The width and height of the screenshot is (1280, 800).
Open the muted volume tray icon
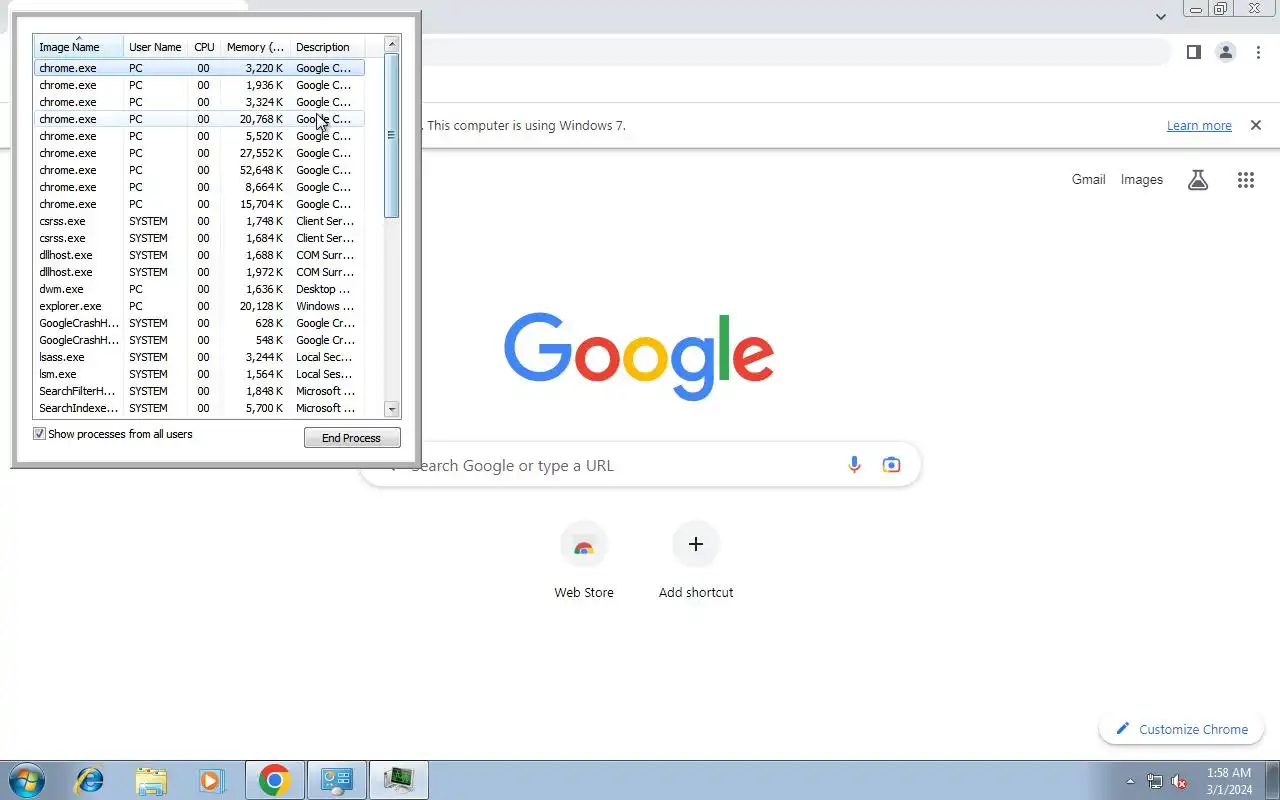(x=1180, y=781)
